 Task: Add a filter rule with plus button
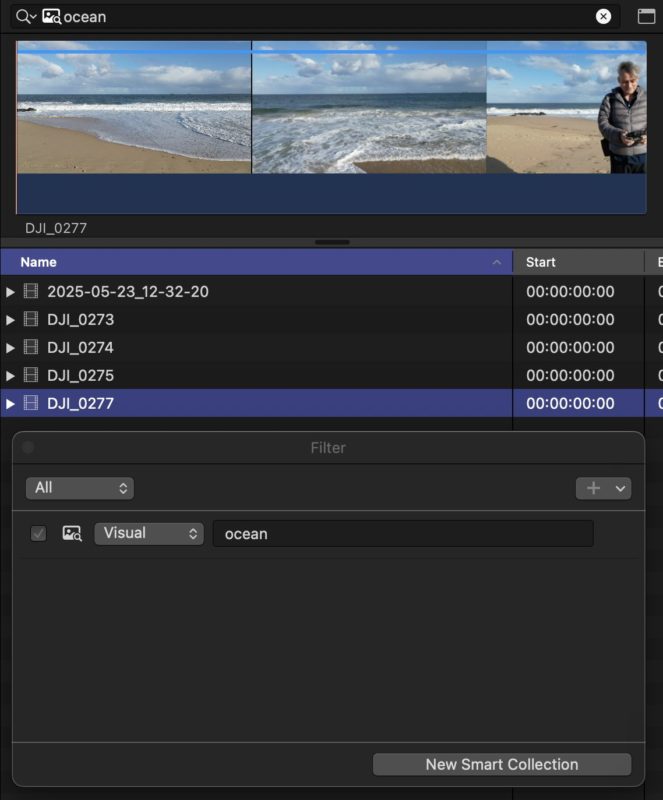[x=593, y=488]
